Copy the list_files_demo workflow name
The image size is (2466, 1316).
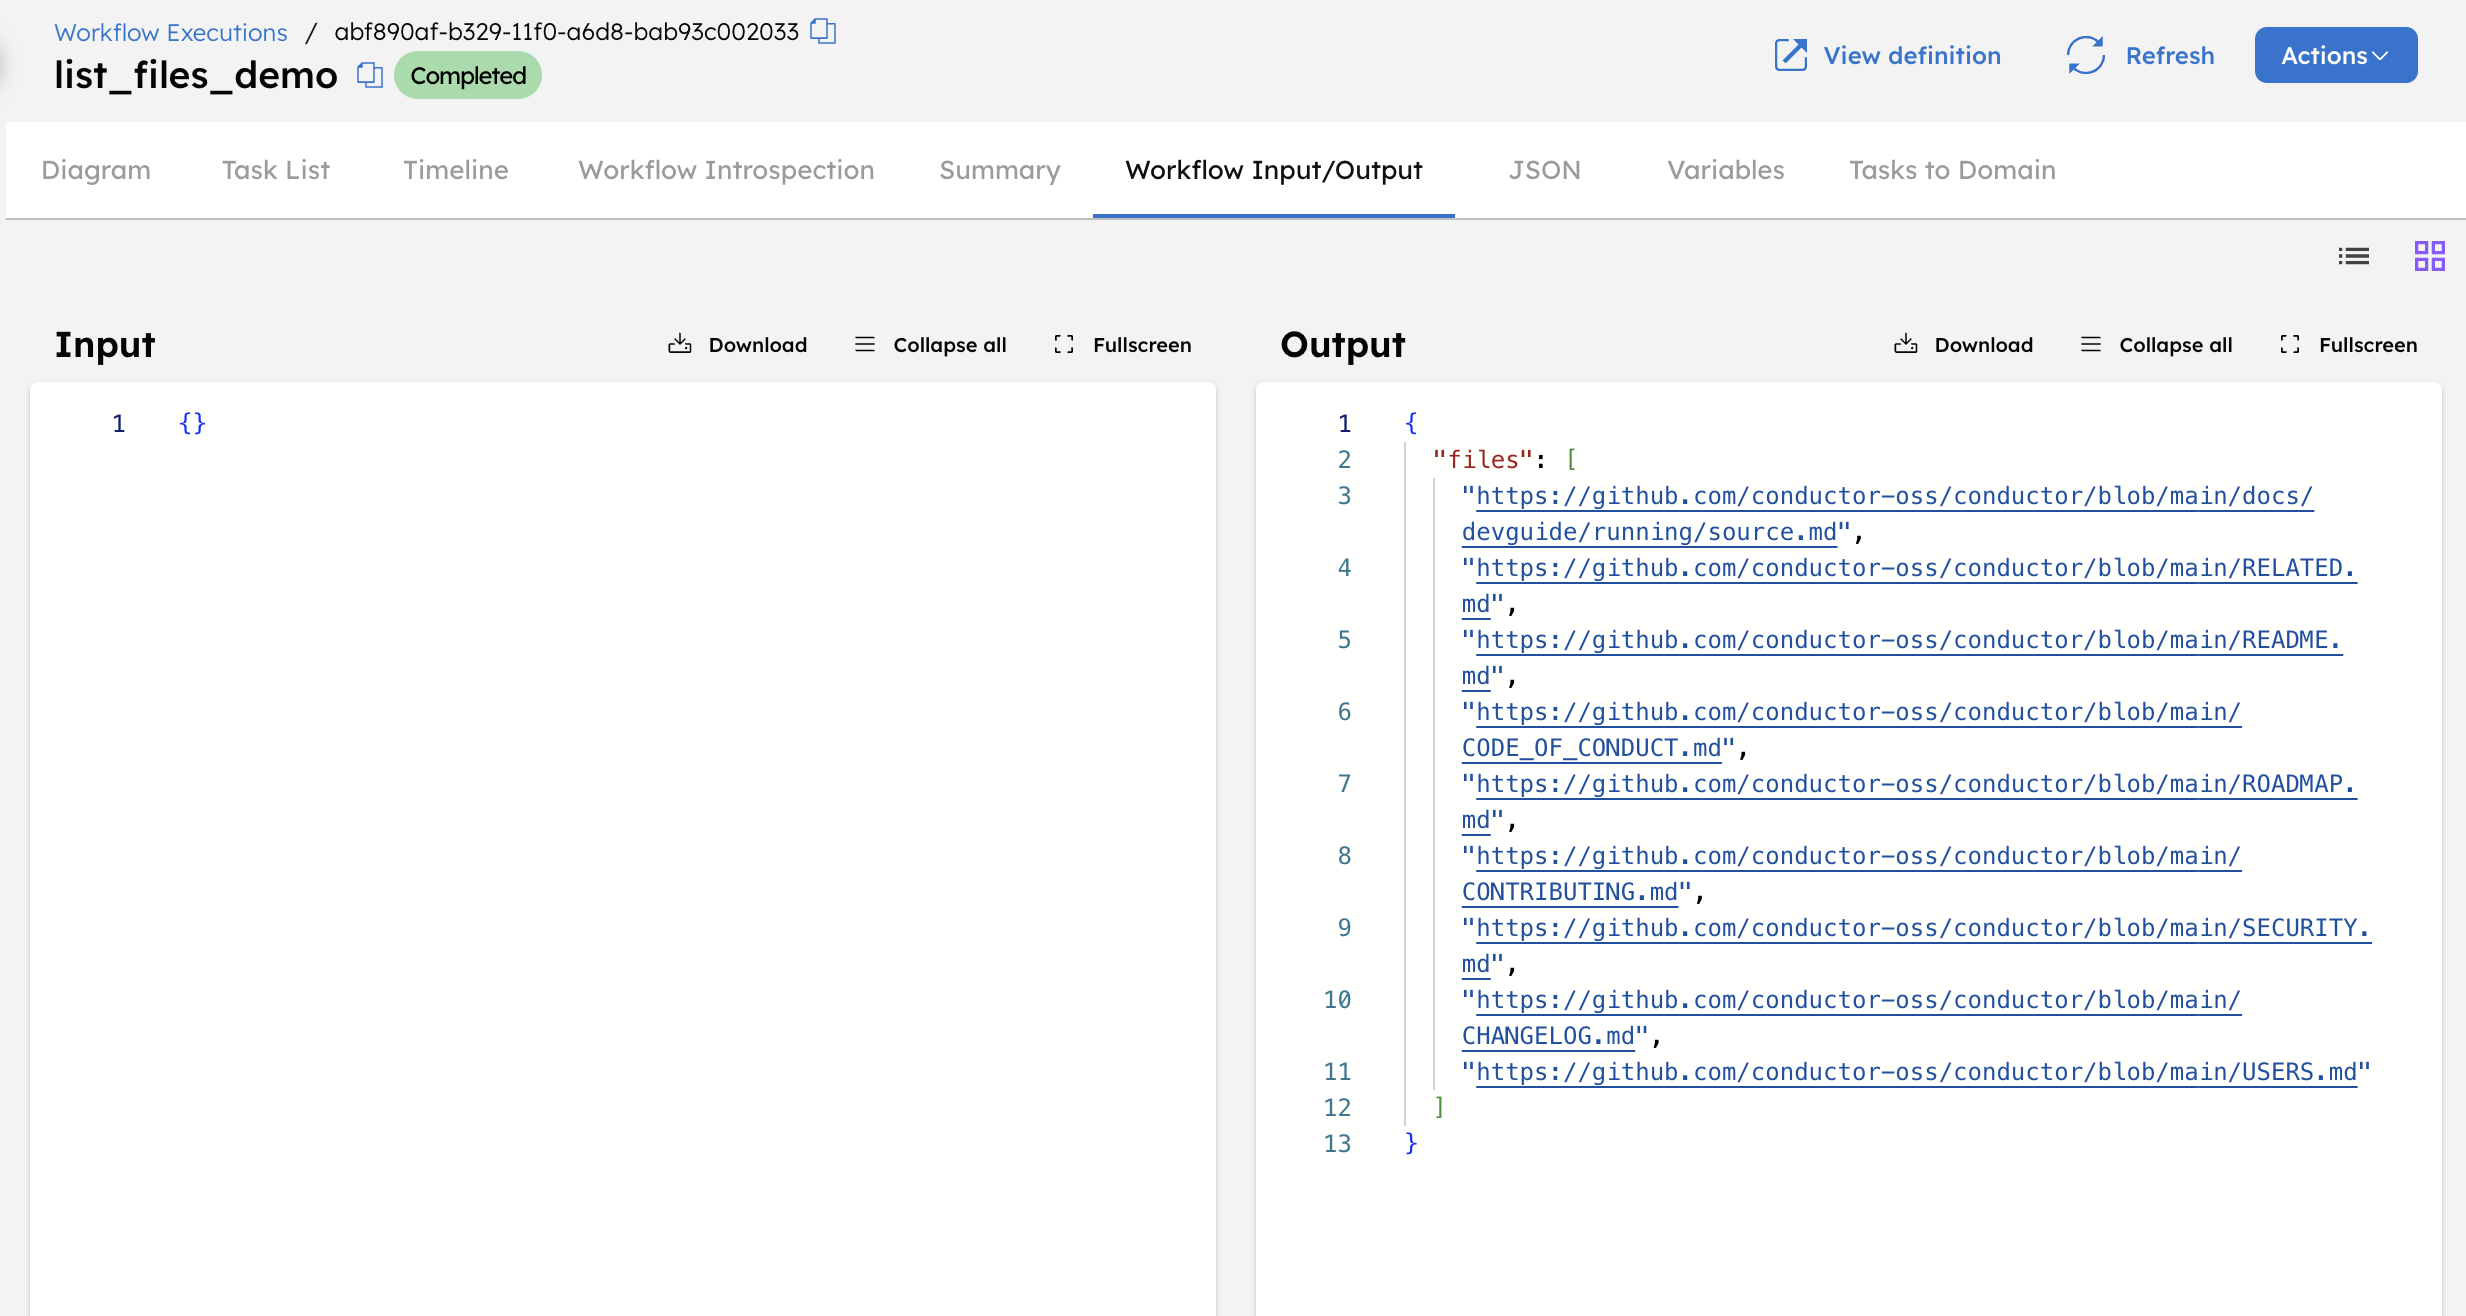coord(369,75)
